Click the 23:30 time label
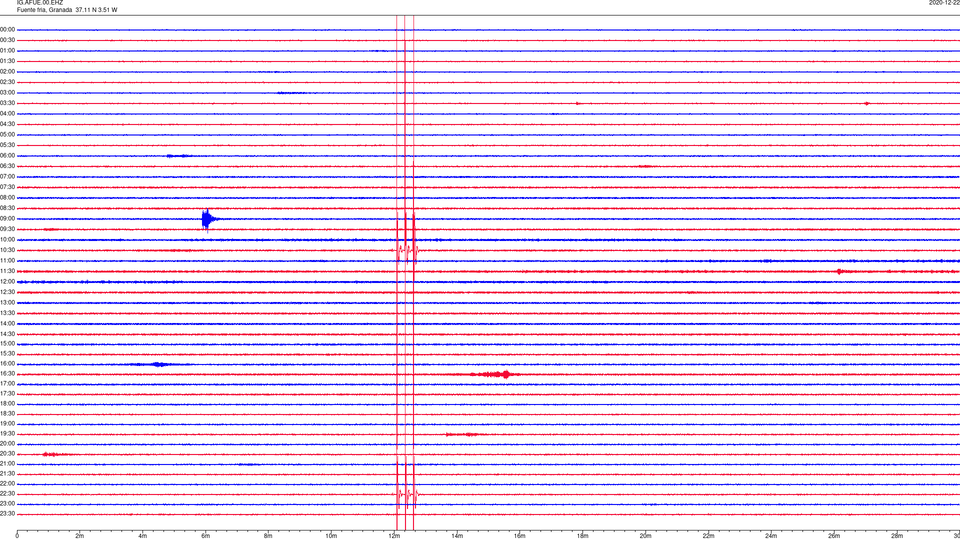 coord(7,514)
